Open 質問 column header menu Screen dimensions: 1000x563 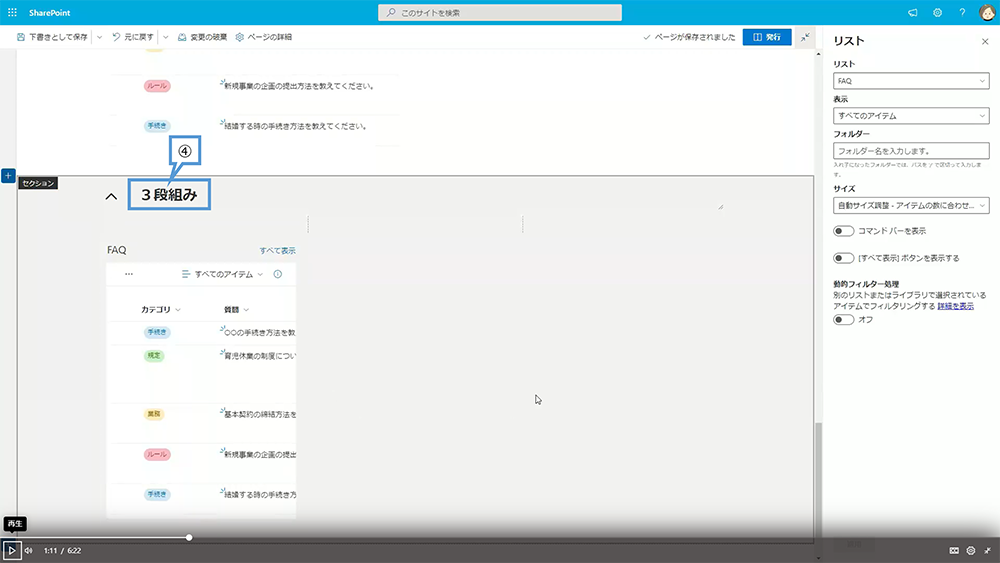(x=236, y=309)
